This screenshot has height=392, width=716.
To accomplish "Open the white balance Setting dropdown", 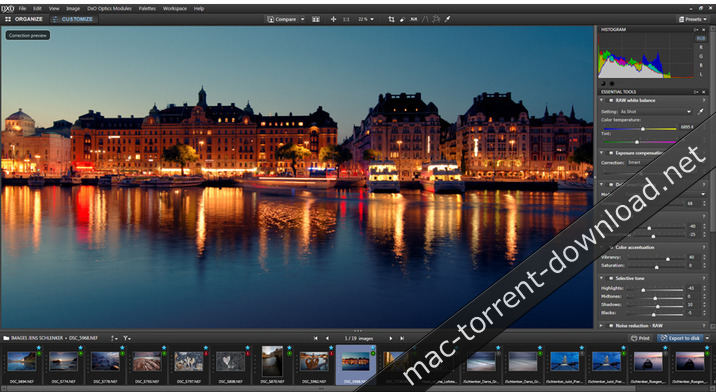I will (x=655, y=111).
